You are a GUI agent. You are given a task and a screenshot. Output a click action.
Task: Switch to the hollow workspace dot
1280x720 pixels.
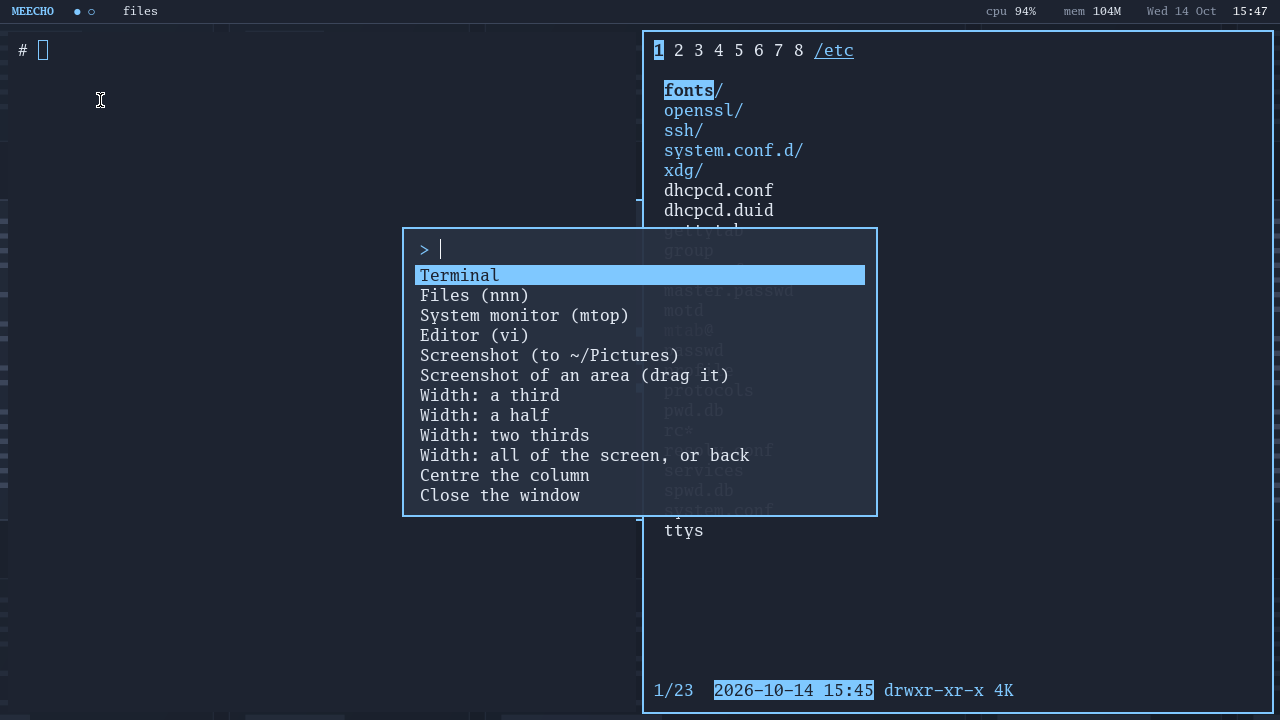point(91,12)
